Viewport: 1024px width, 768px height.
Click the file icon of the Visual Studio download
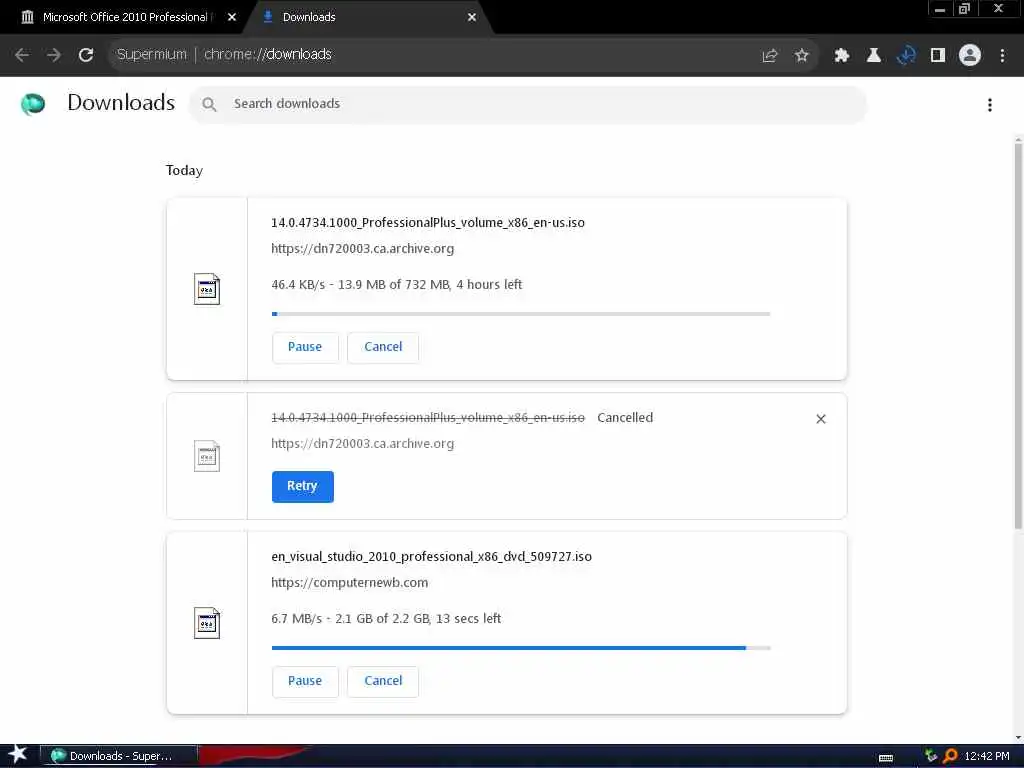(207, 623)
